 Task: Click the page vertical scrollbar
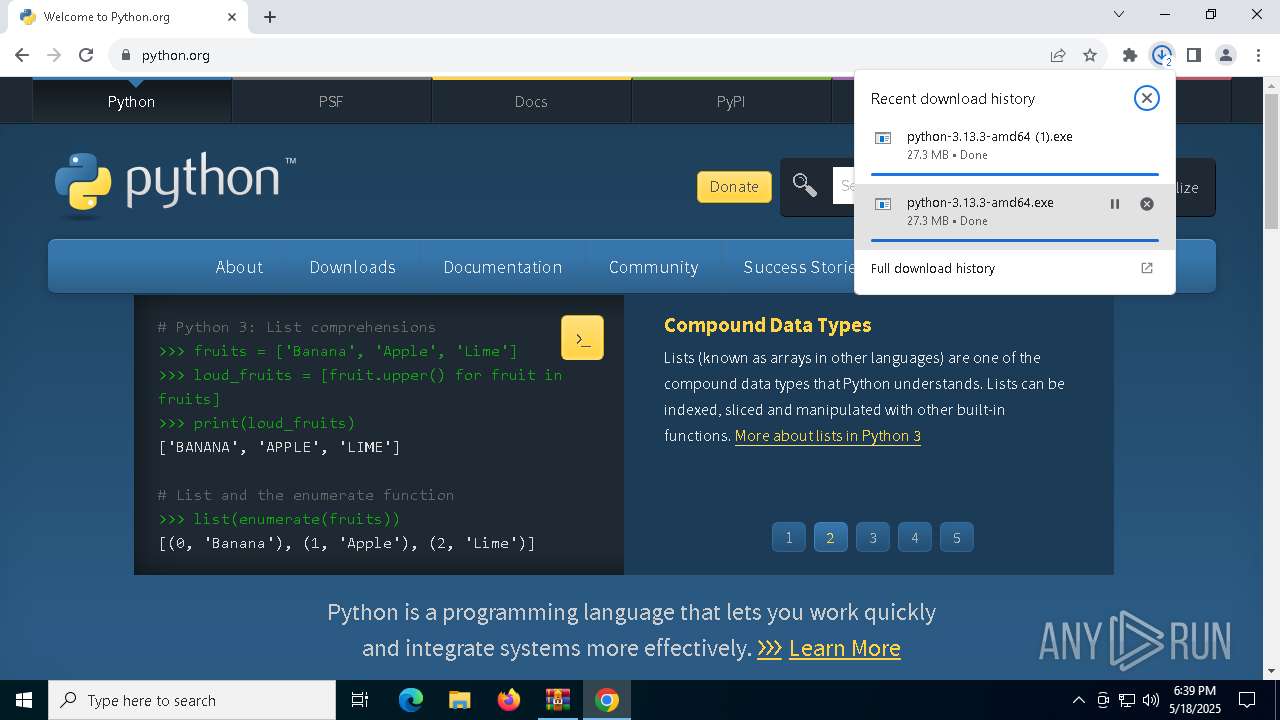point(1271,160)
